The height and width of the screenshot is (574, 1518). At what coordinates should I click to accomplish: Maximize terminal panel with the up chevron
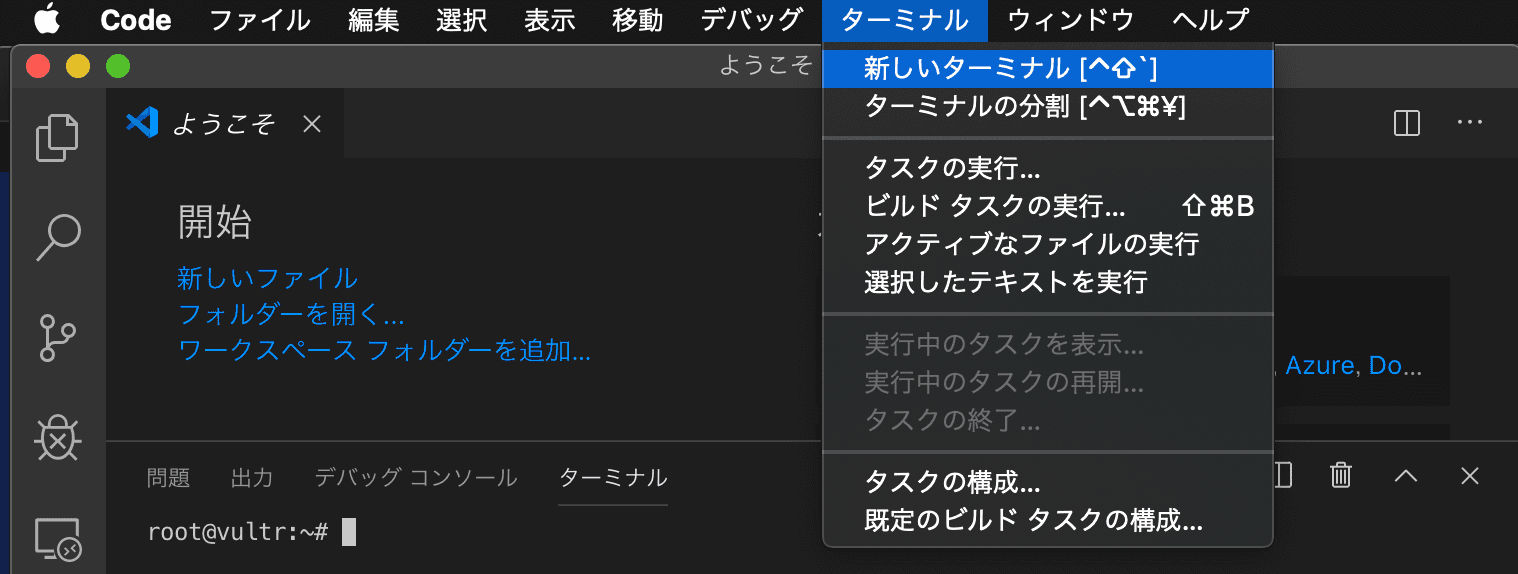point(1406,476)
